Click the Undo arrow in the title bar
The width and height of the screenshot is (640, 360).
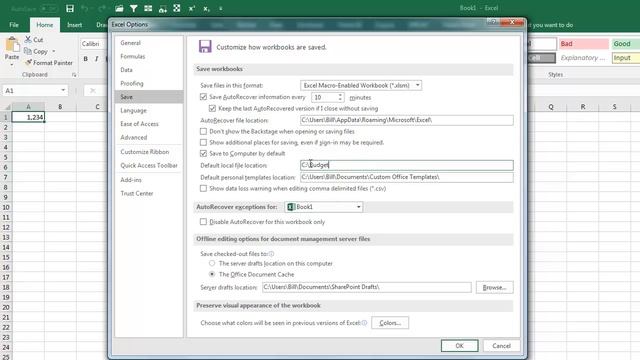[x=85, y=8]
